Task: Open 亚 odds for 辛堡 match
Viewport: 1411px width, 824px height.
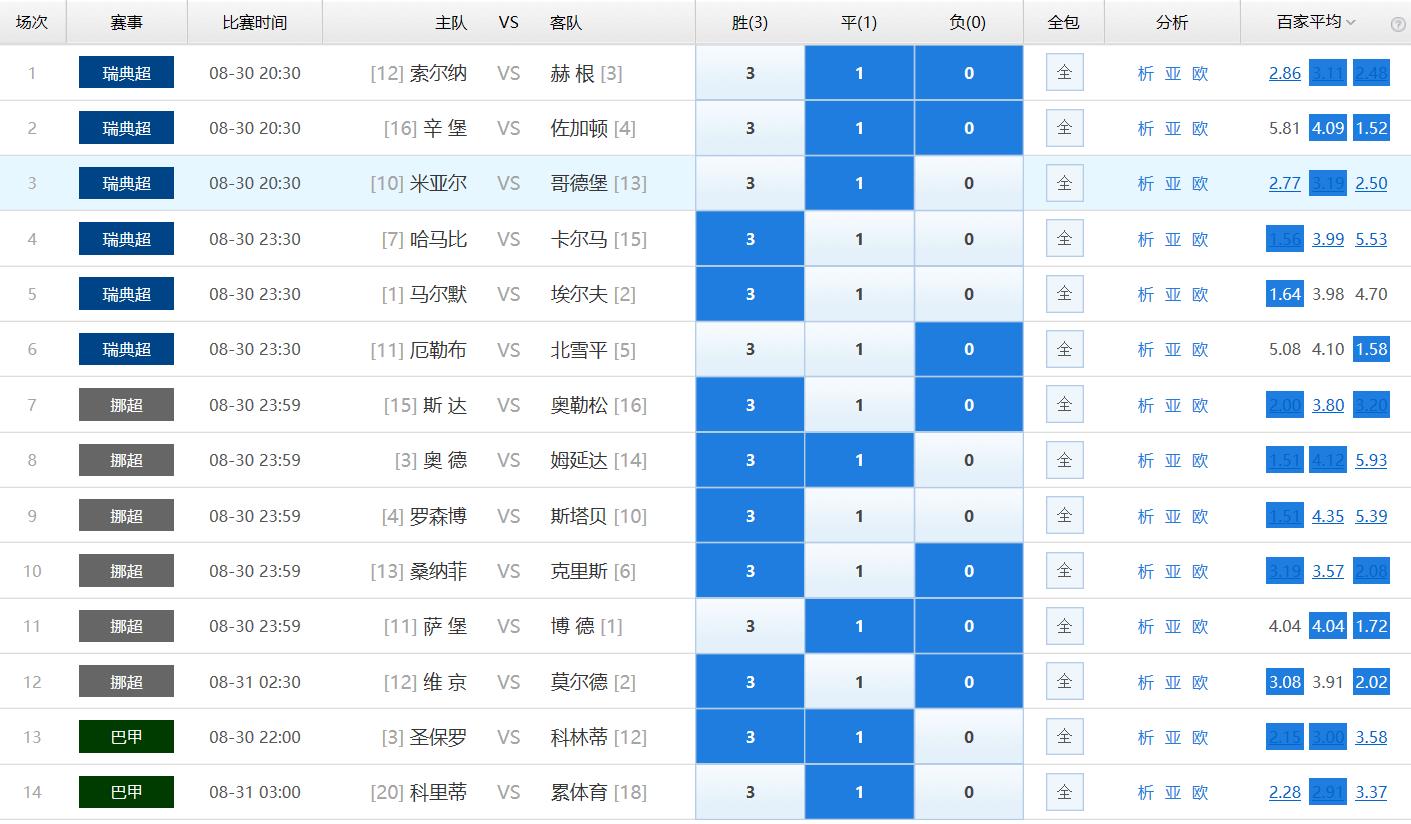Action: click(1173, 128)
